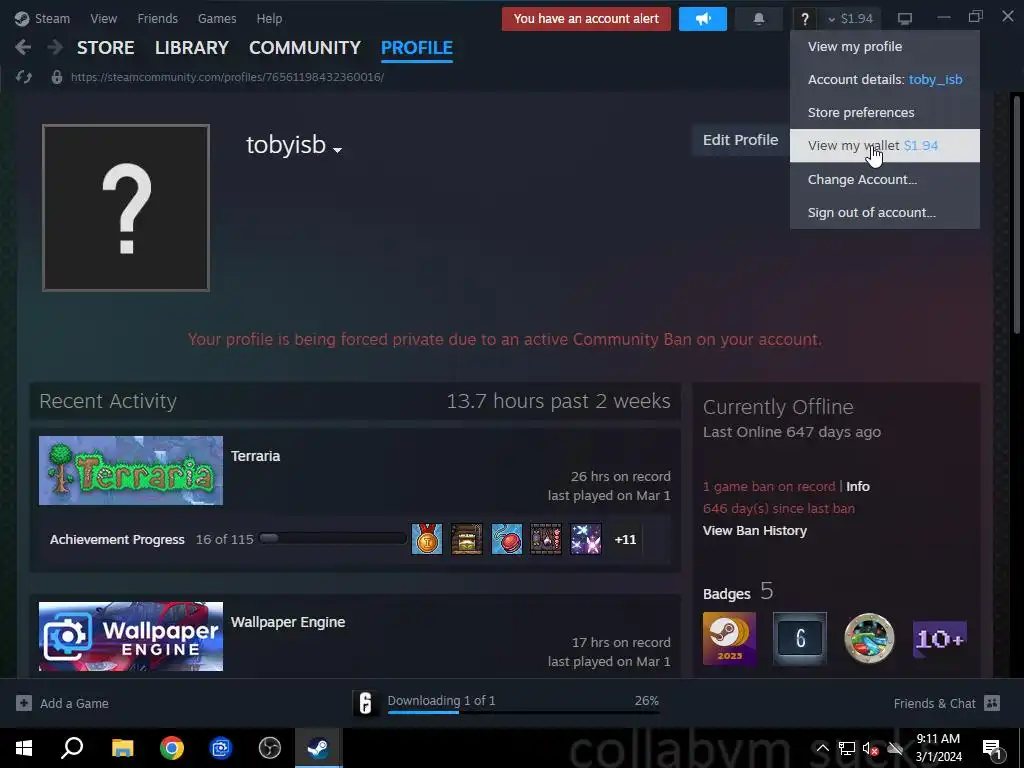The image size is (1024, 768).
Task: Click the plus icon next to Add a Game
Action: 24,703
